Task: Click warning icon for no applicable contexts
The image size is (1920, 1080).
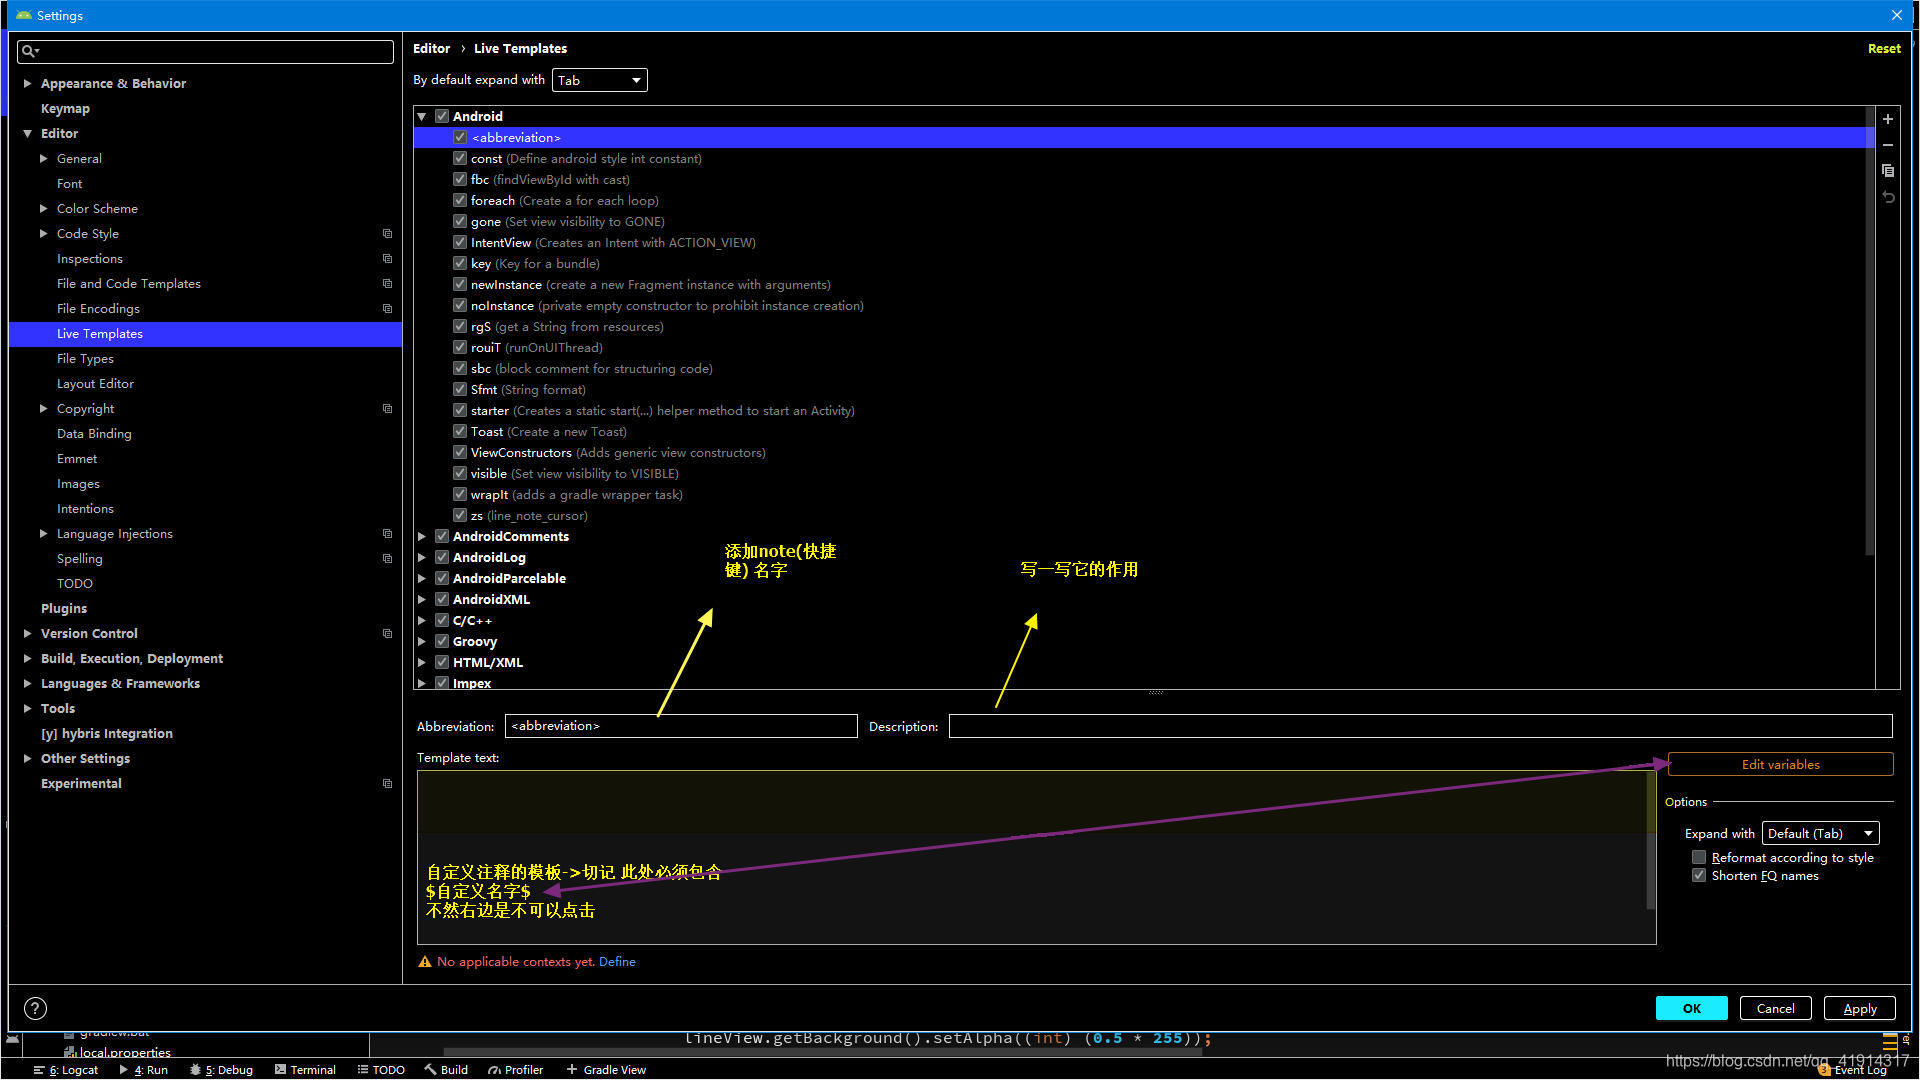Action: 425,962
